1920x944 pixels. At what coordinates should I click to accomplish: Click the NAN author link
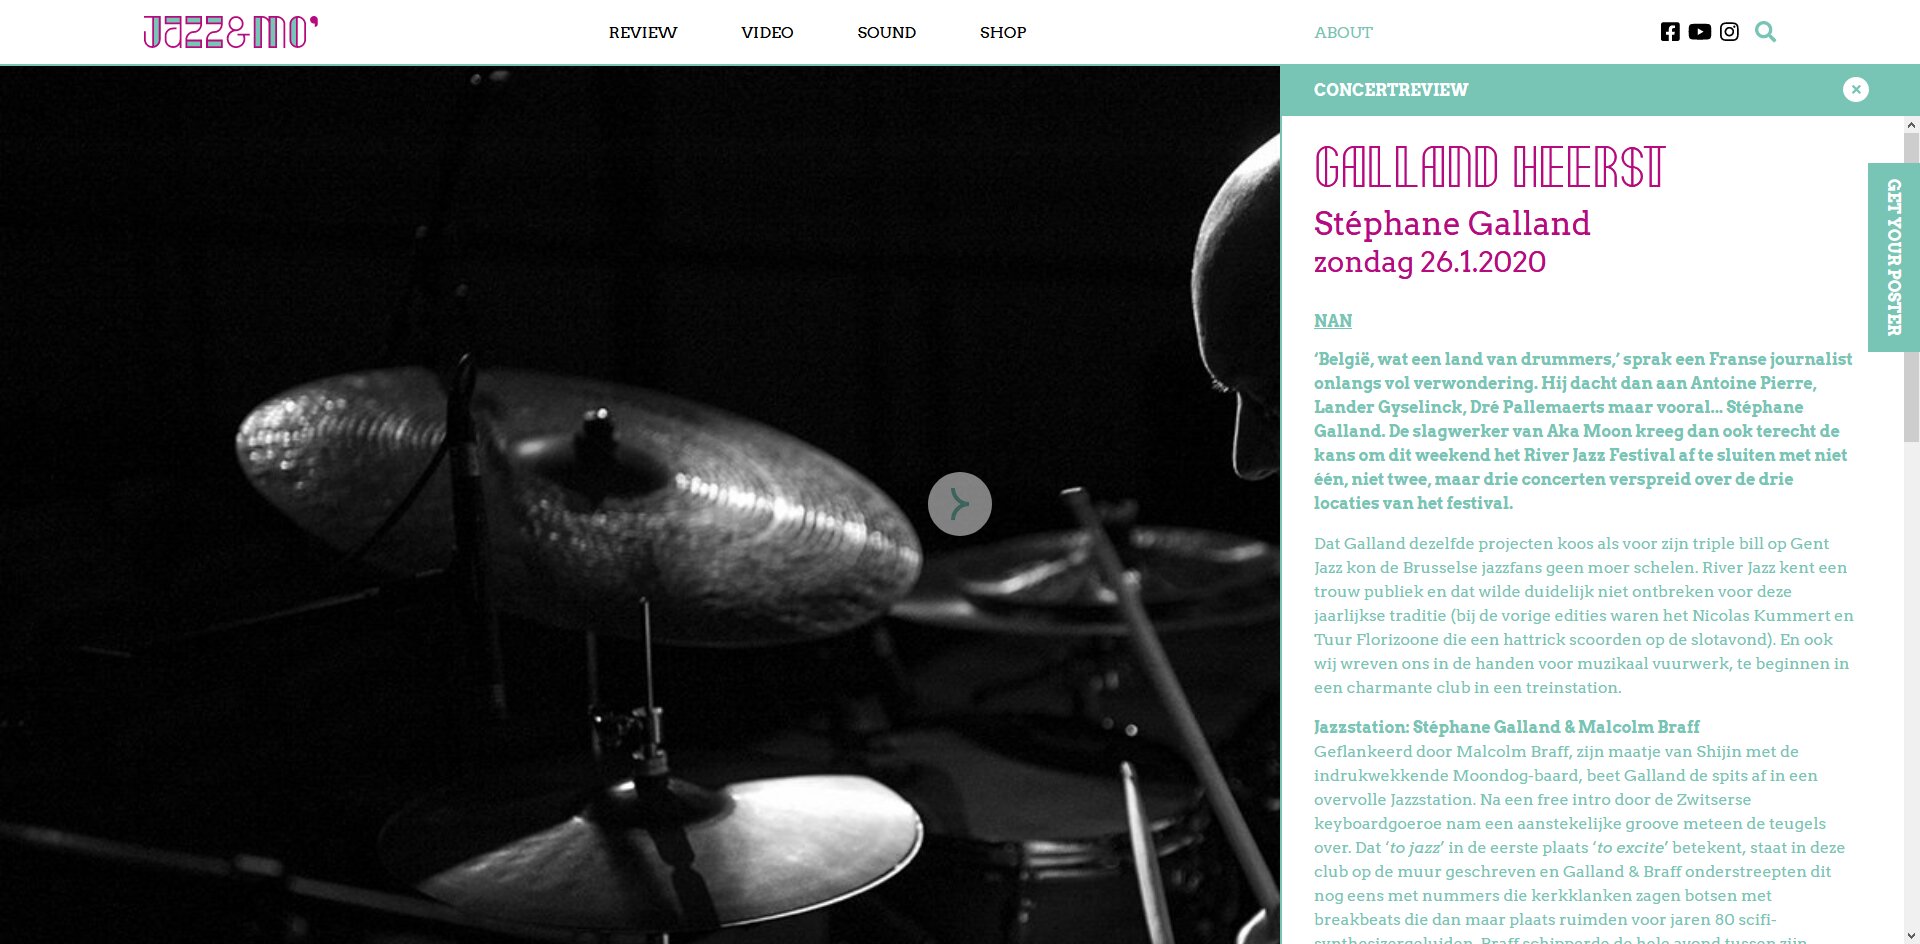1333,321
